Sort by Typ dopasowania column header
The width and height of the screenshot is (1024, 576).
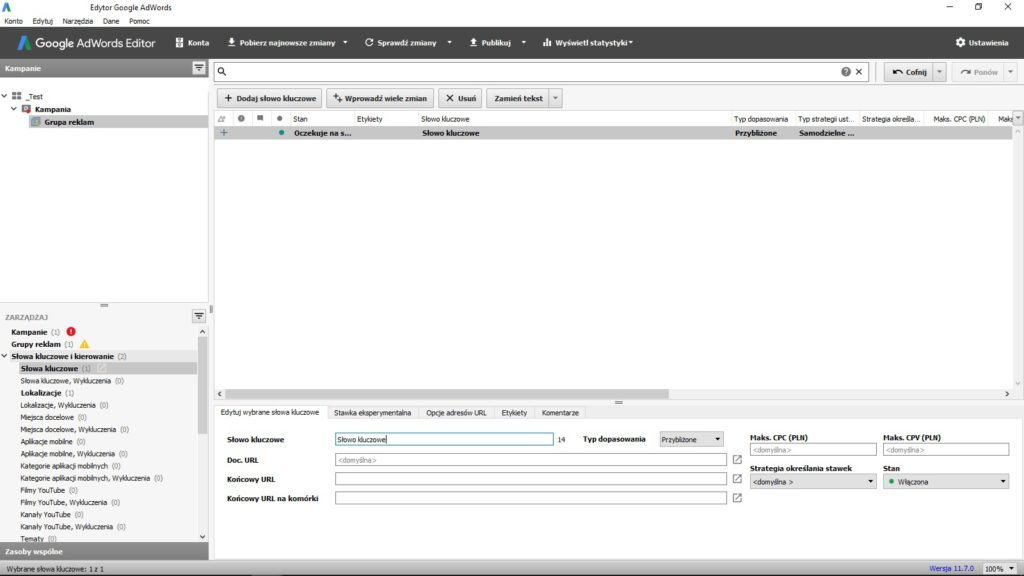click(x=761, y=119)
